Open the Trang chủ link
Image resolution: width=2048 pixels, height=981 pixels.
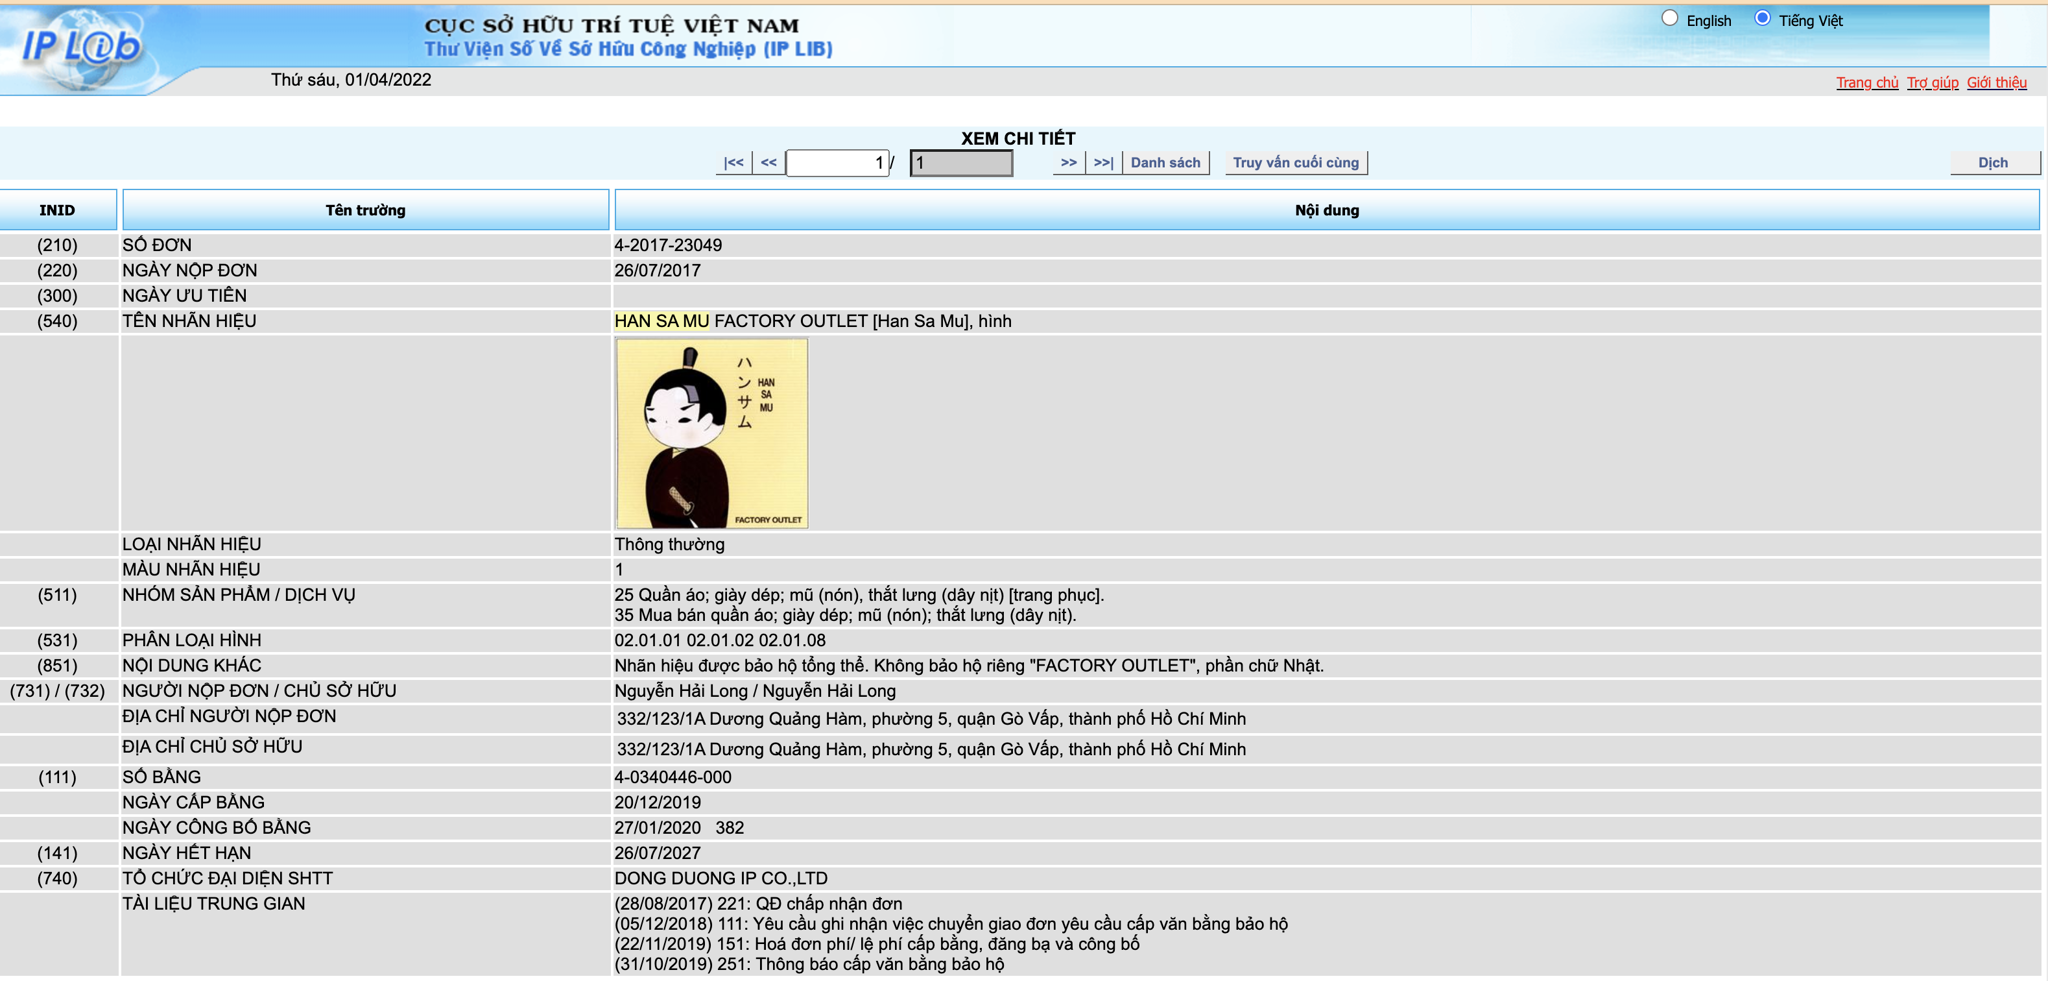1866,83
